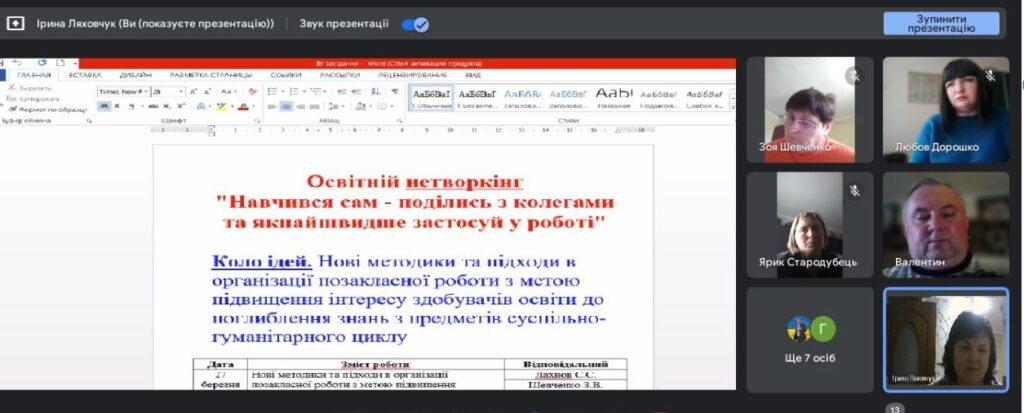Click the Undo icon in quick access toolbar
Image resolution: width=1024 pixels, height=413 pixels.
click(17, 63)
